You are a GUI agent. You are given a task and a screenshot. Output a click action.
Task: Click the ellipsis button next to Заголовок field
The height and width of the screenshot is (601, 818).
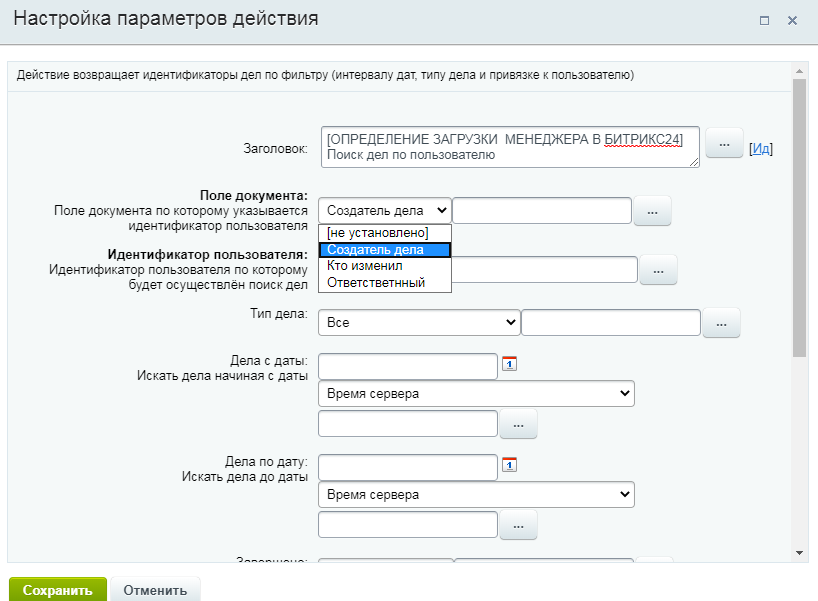coord(724,143)
